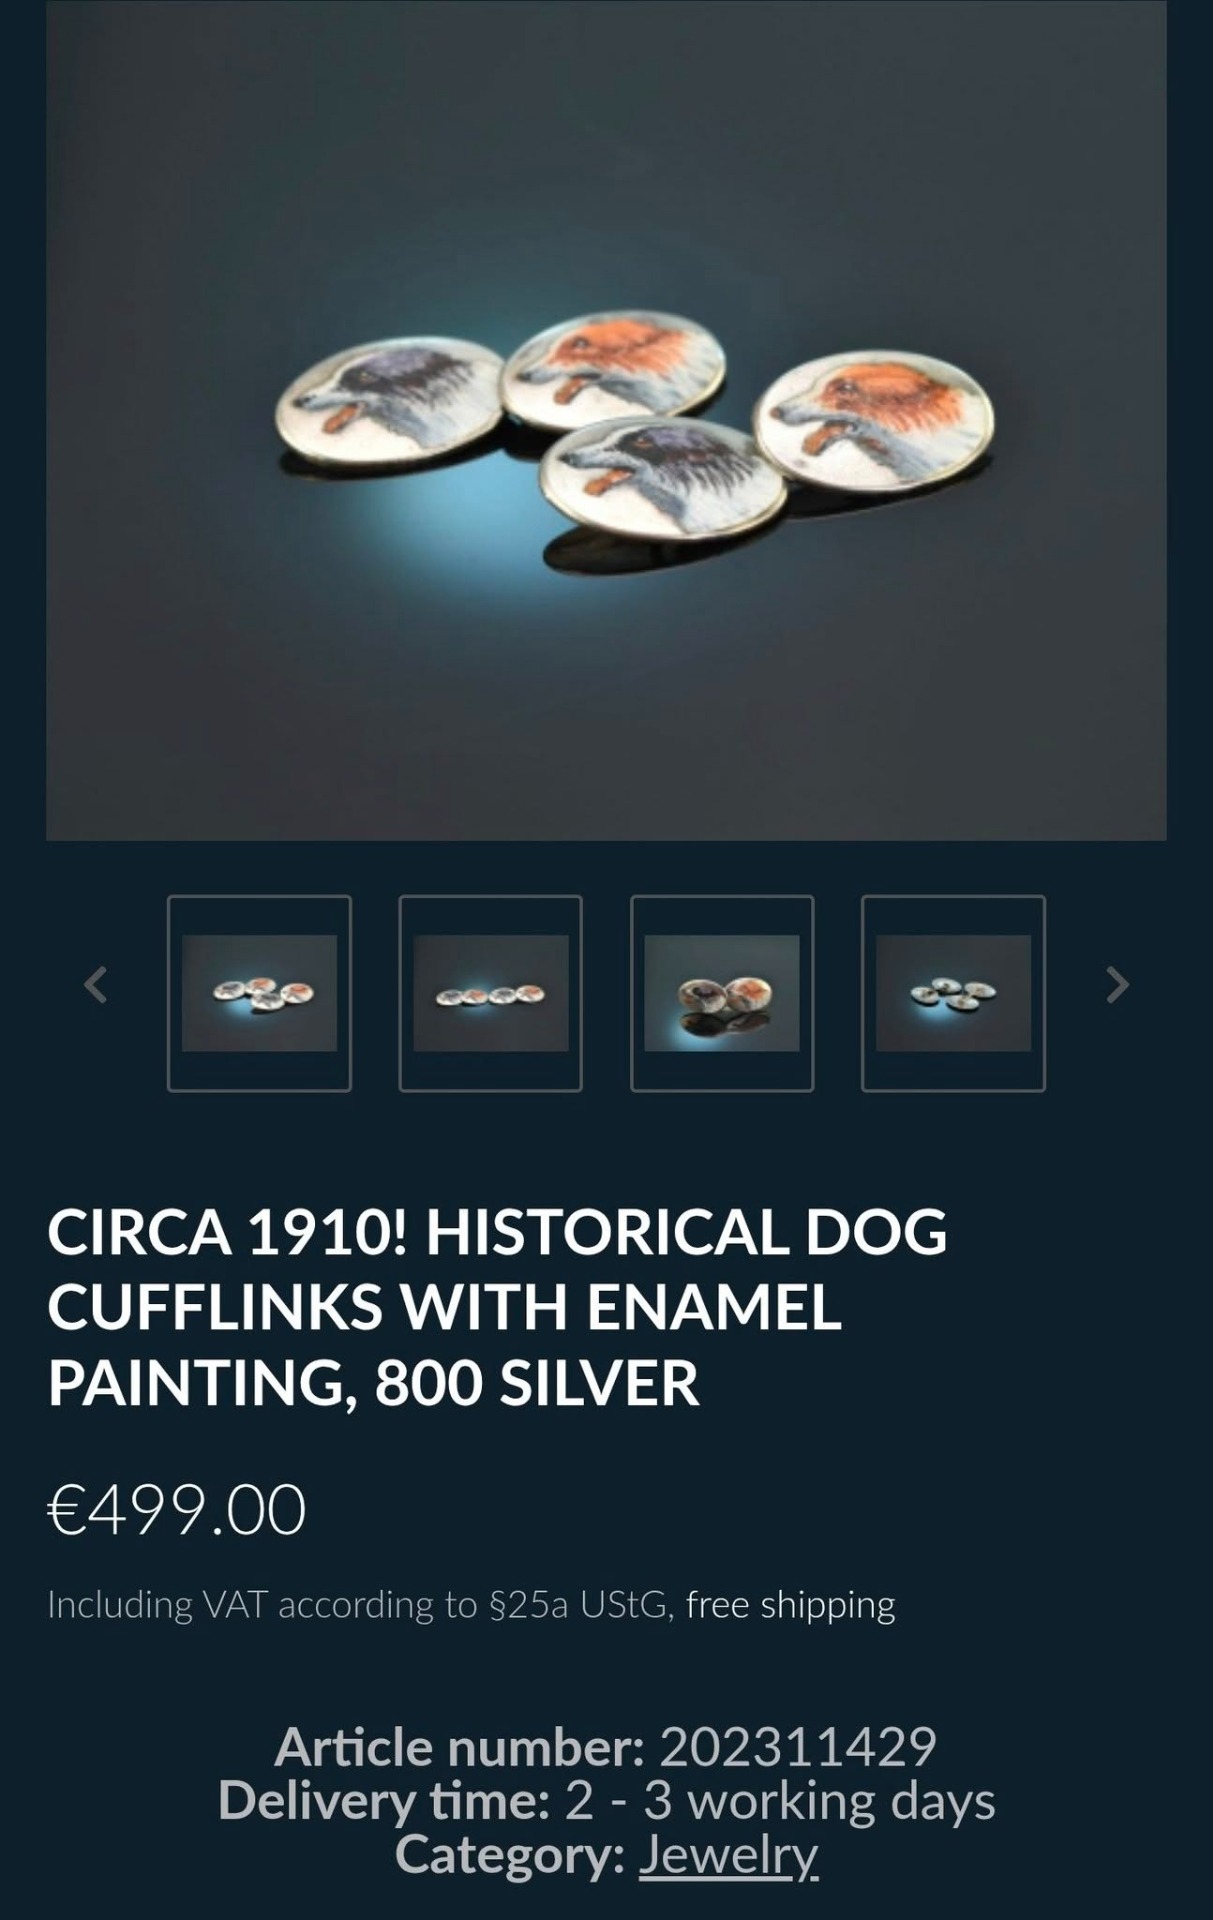Advance the thumbnail carousel with right chevron
Viewport: 1213px width, 1920px height.
pyautogui.click(x=1117, y=985)
